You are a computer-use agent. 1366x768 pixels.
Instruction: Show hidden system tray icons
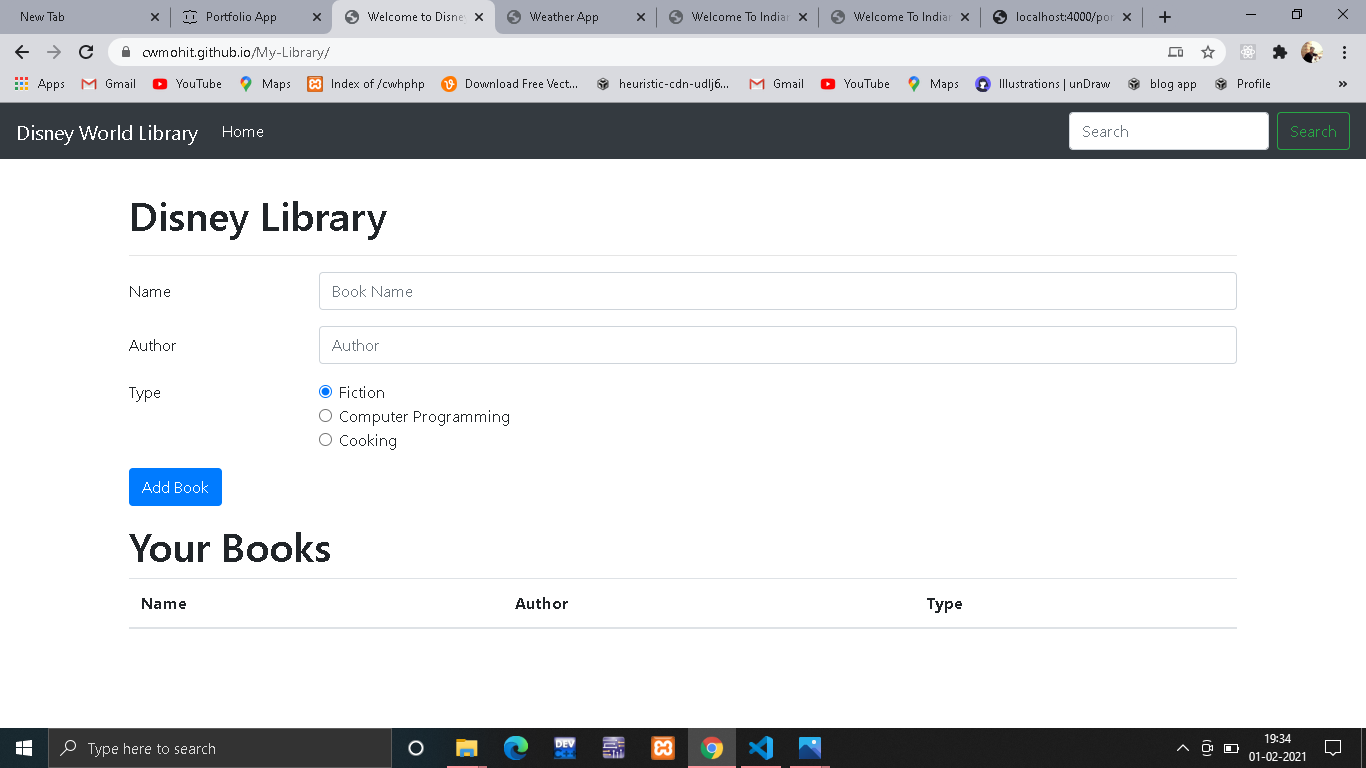1183,748
